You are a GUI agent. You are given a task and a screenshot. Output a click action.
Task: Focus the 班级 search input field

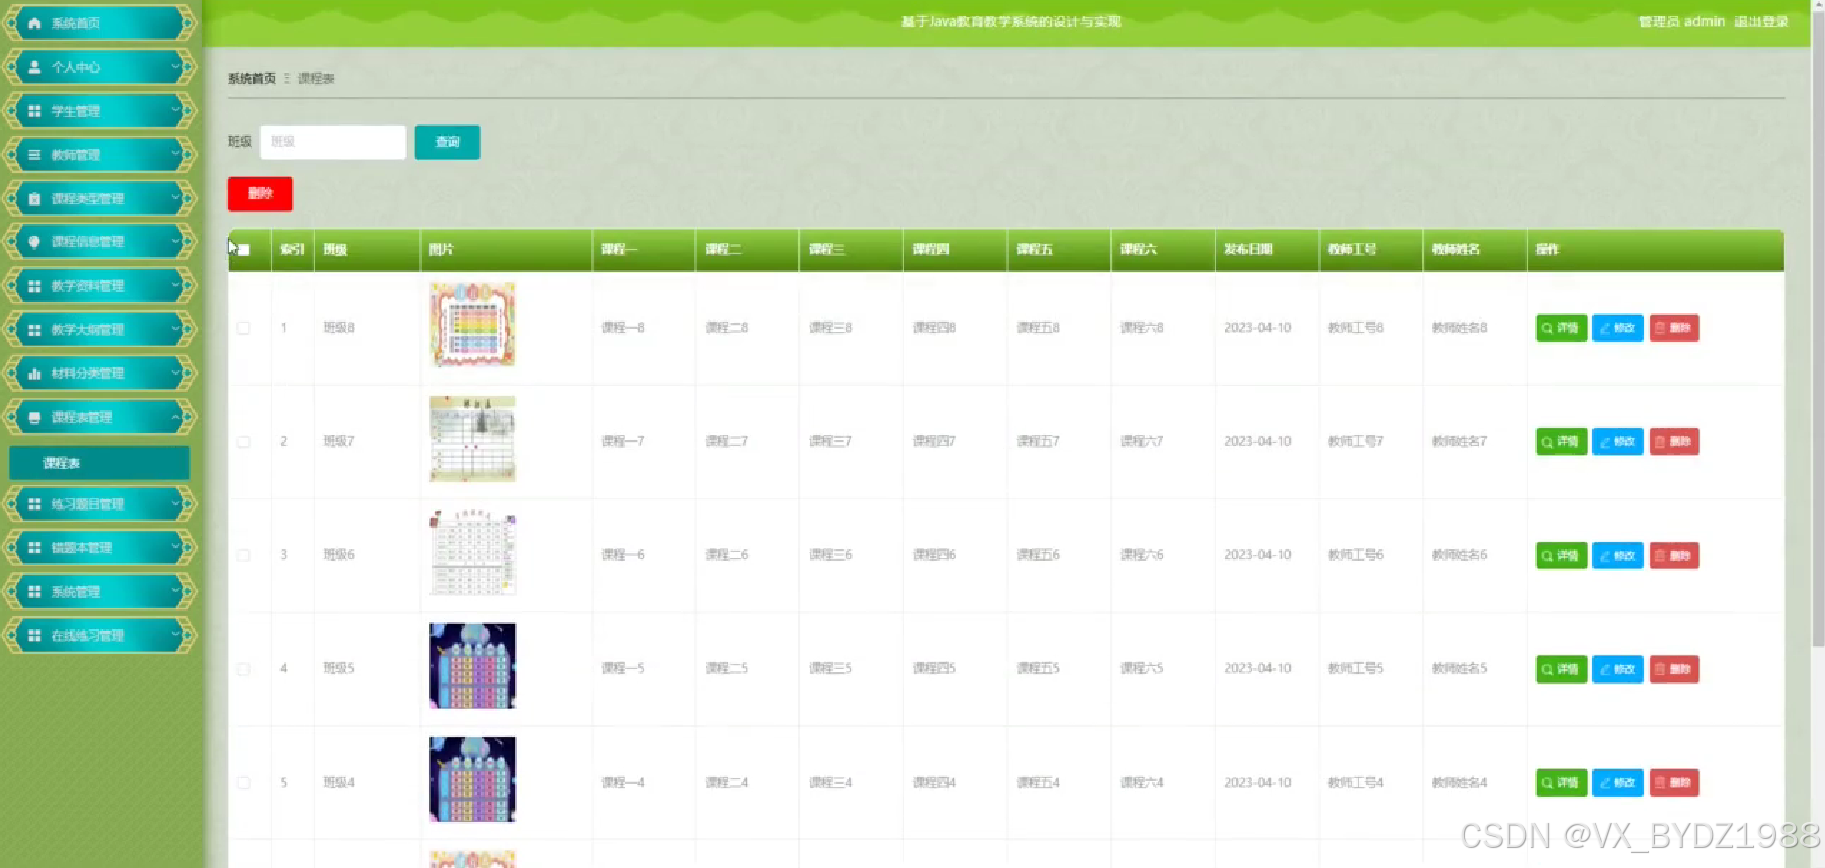tap(333, 142)
